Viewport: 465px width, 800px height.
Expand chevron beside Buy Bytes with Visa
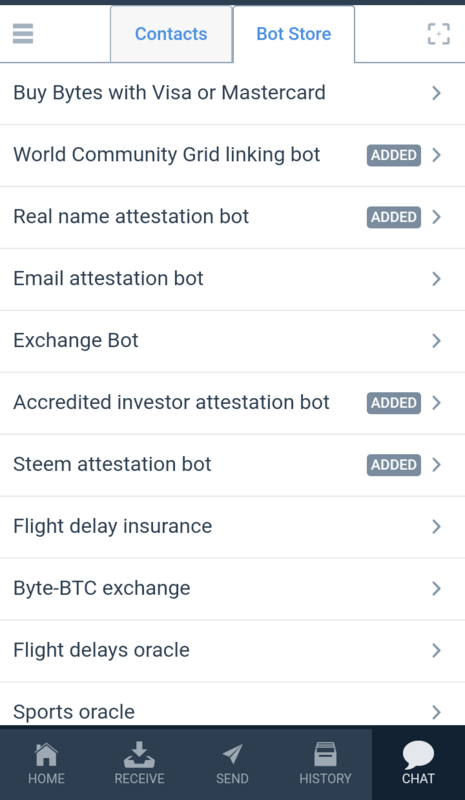coord(436,93)
